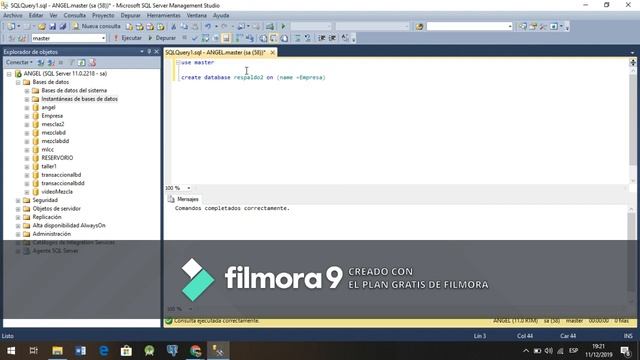The width and height of the screenshot is (640, 360).
Task: Collapse the ANGEL server node
Action: [9, 74]
